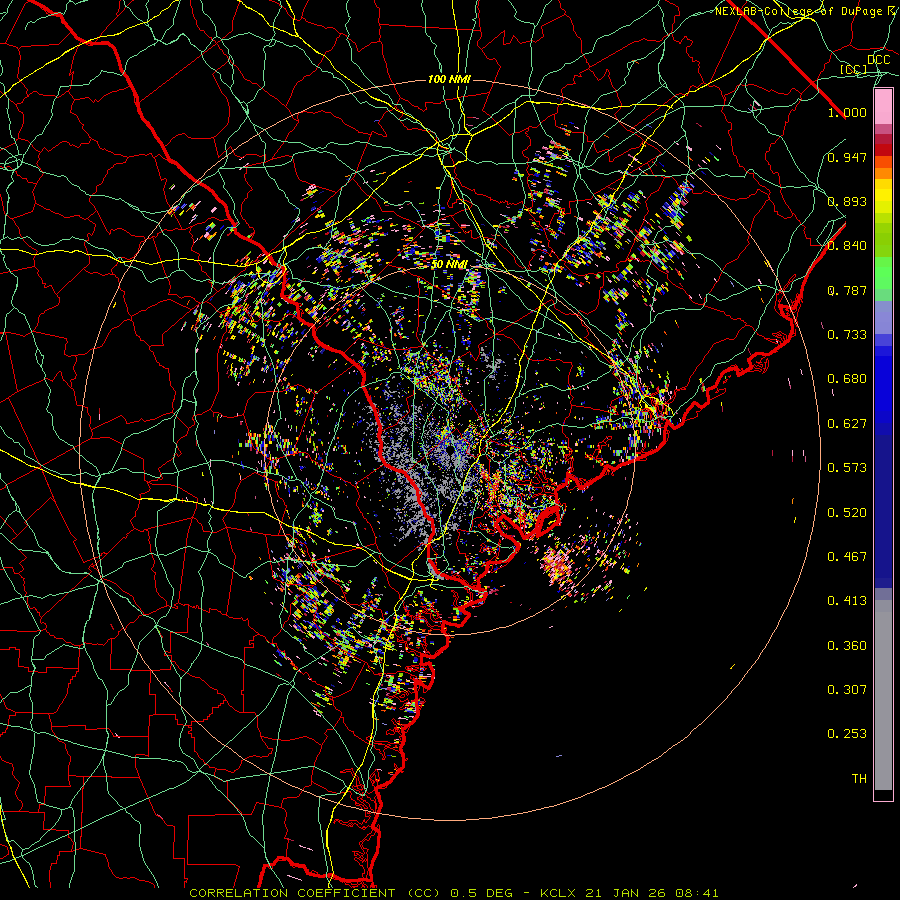This screenshot has height=900, width=900.
Task: Click the 0.840 legend value
Action: point(847,246)
